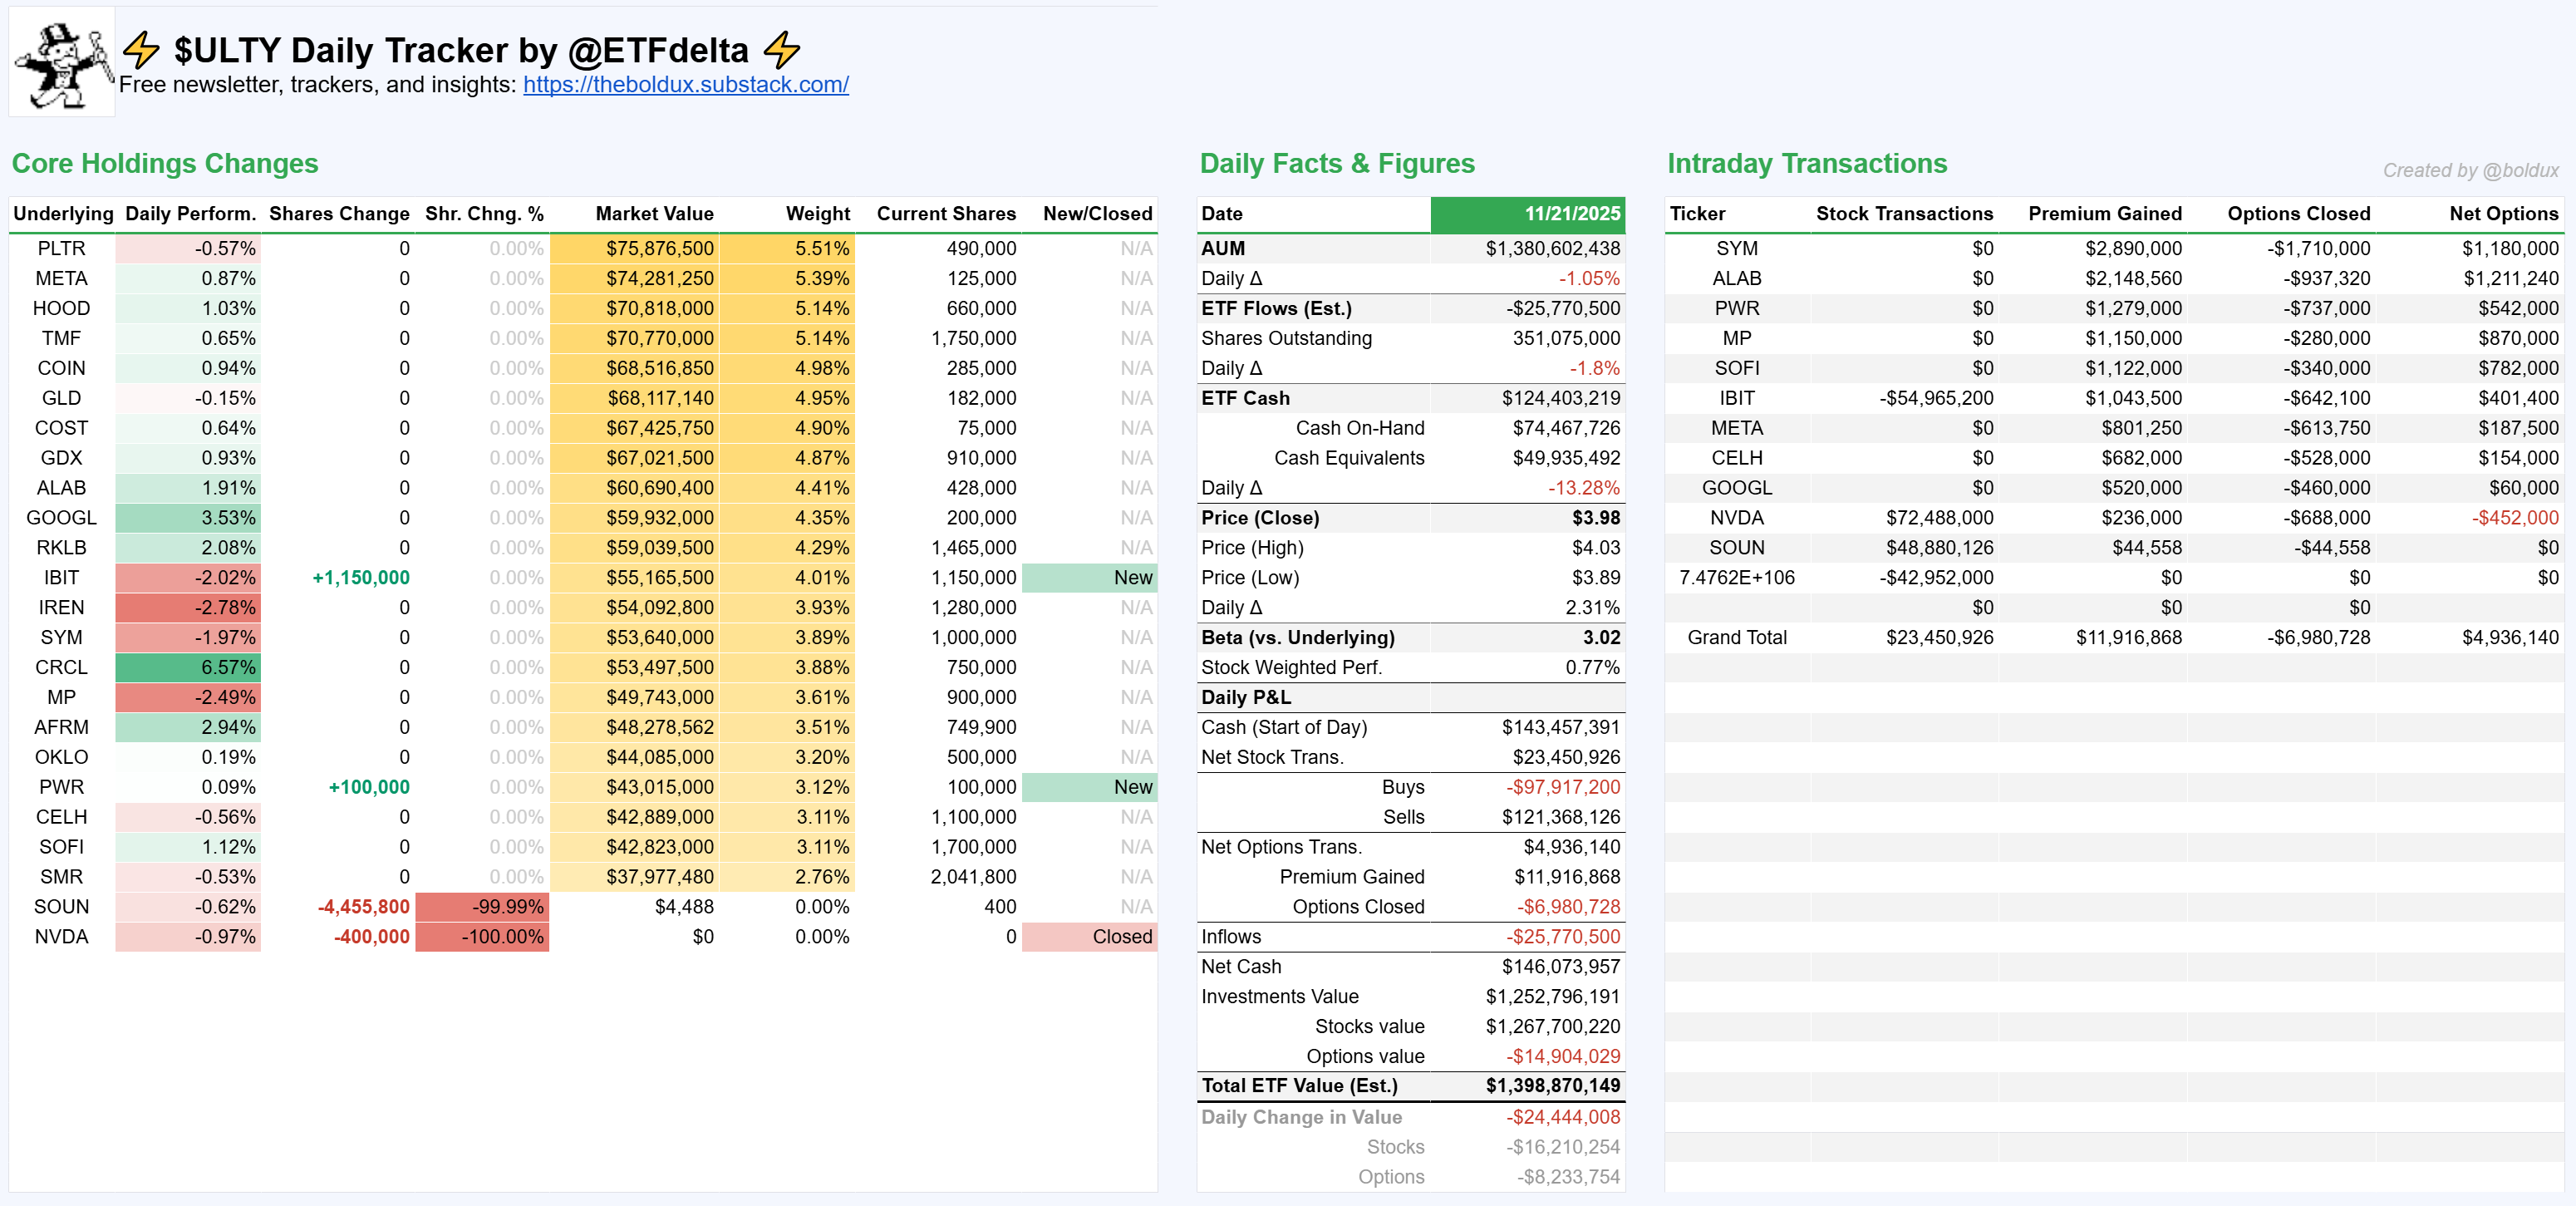
Task: Click the left lightning bolt icon
Action: (x=141, y=50)
